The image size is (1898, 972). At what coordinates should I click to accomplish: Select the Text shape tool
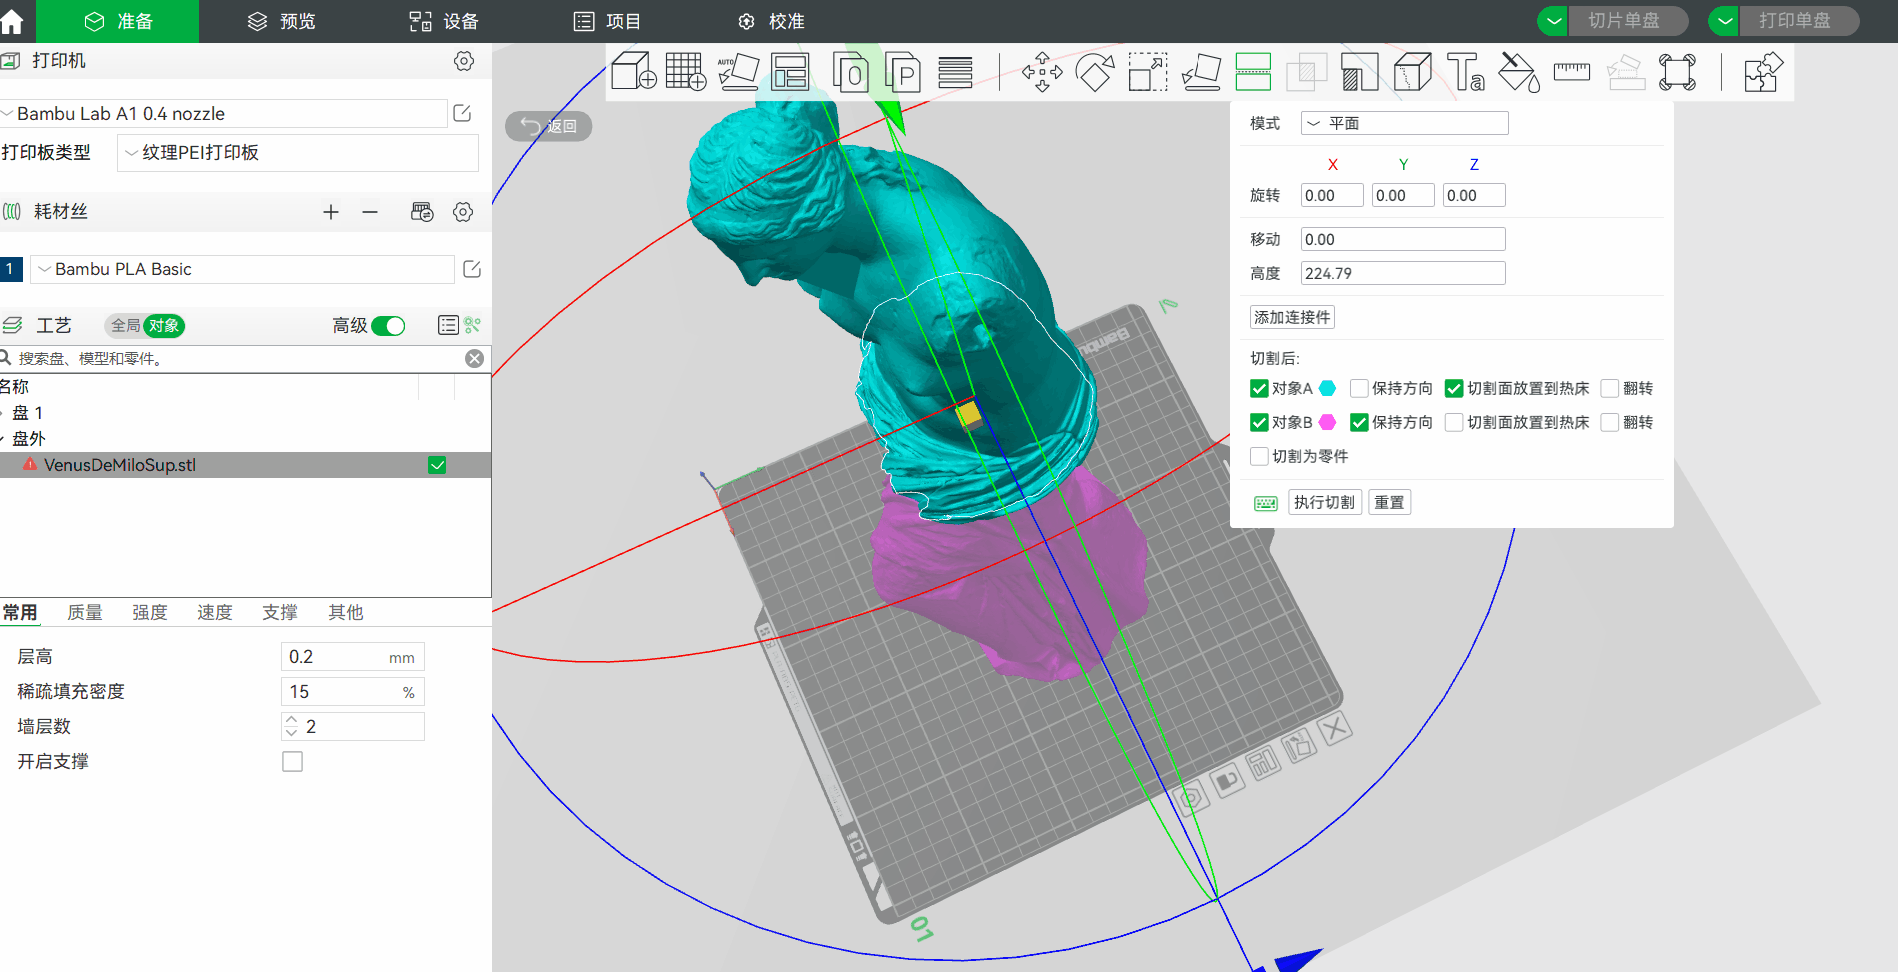(1465, 72)
